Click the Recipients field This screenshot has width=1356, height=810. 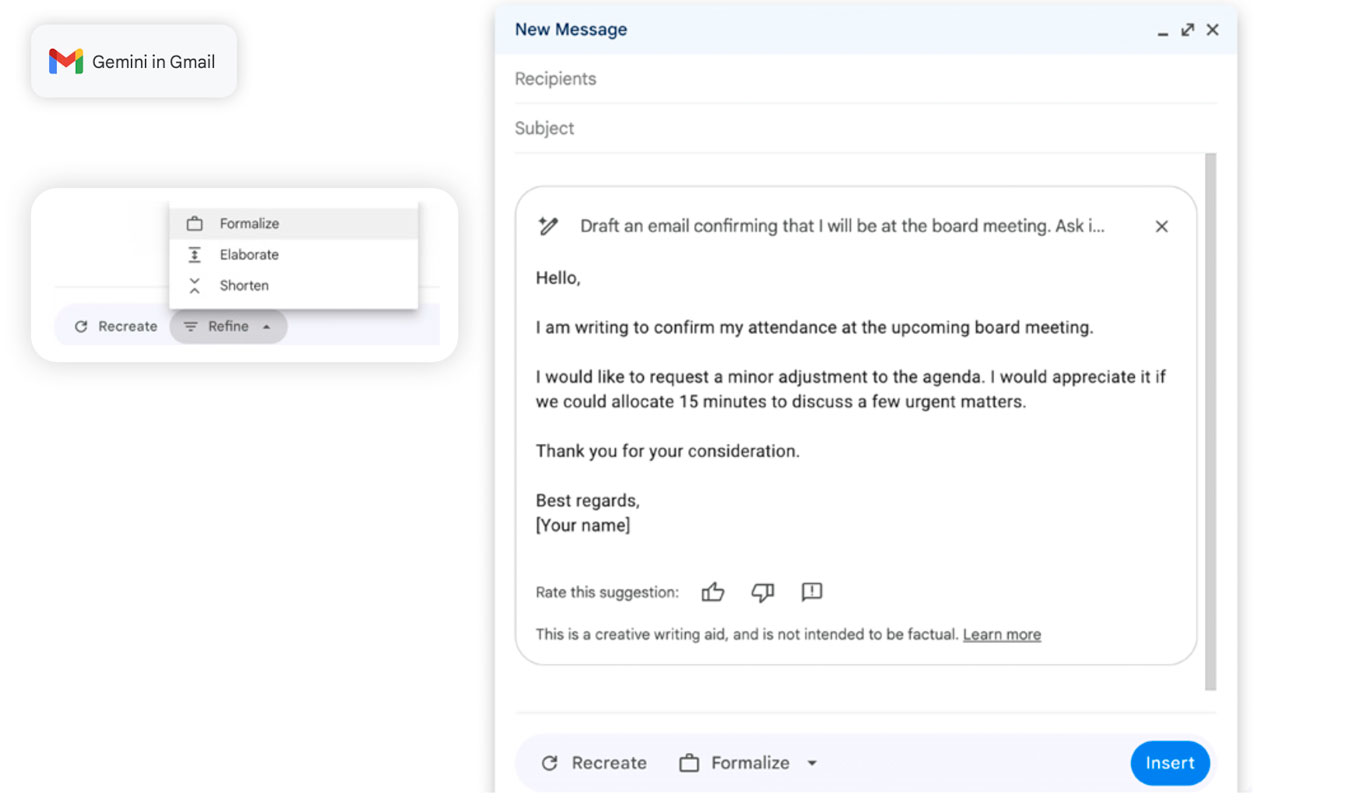click(866, 79)
